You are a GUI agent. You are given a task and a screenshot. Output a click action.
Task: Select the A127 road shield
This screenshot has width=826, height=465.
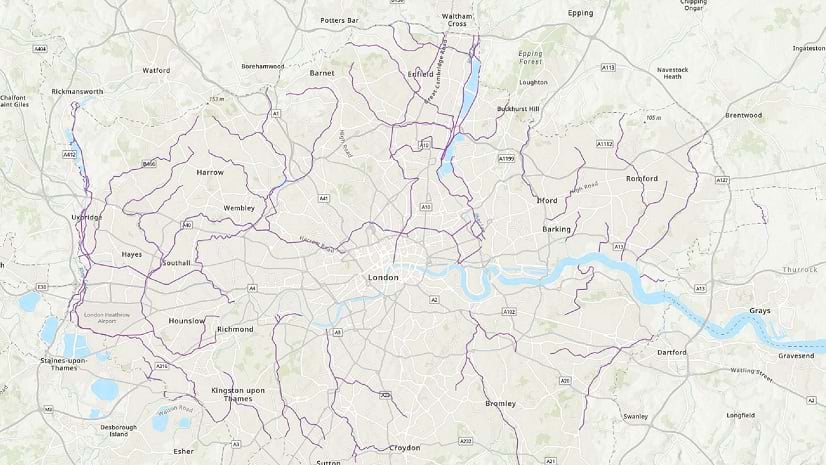click(722, 180)
